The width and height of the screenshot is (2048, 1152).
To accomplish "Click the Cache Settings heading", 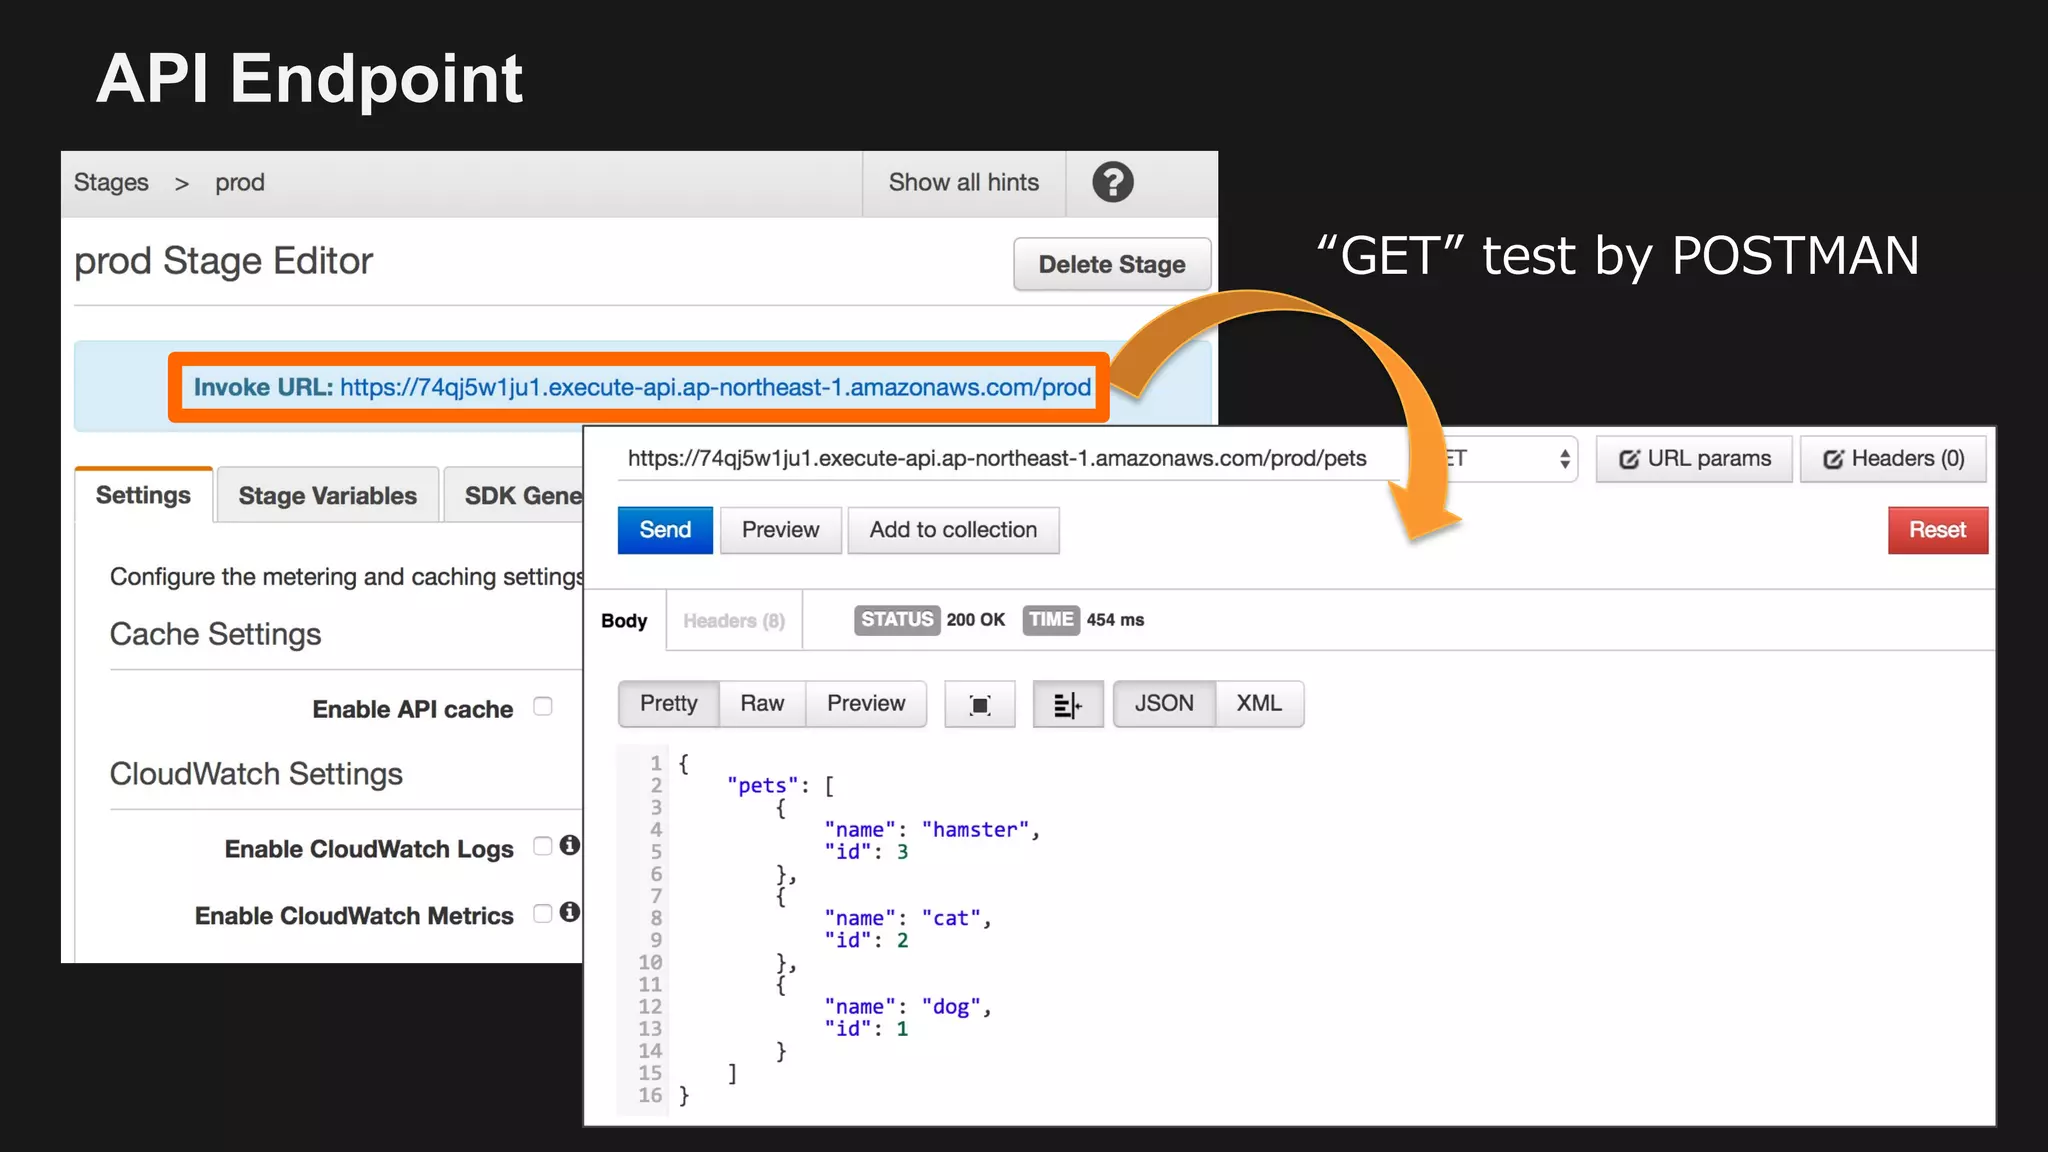I will pyautogui.click(x=215, y=634).
